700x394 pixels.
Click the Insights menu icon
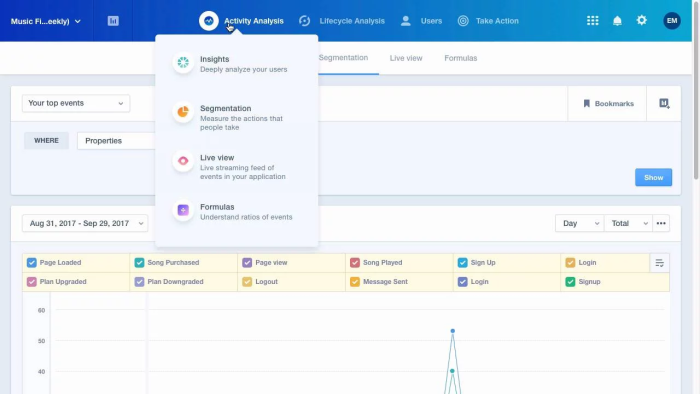(x=183, y=62)
